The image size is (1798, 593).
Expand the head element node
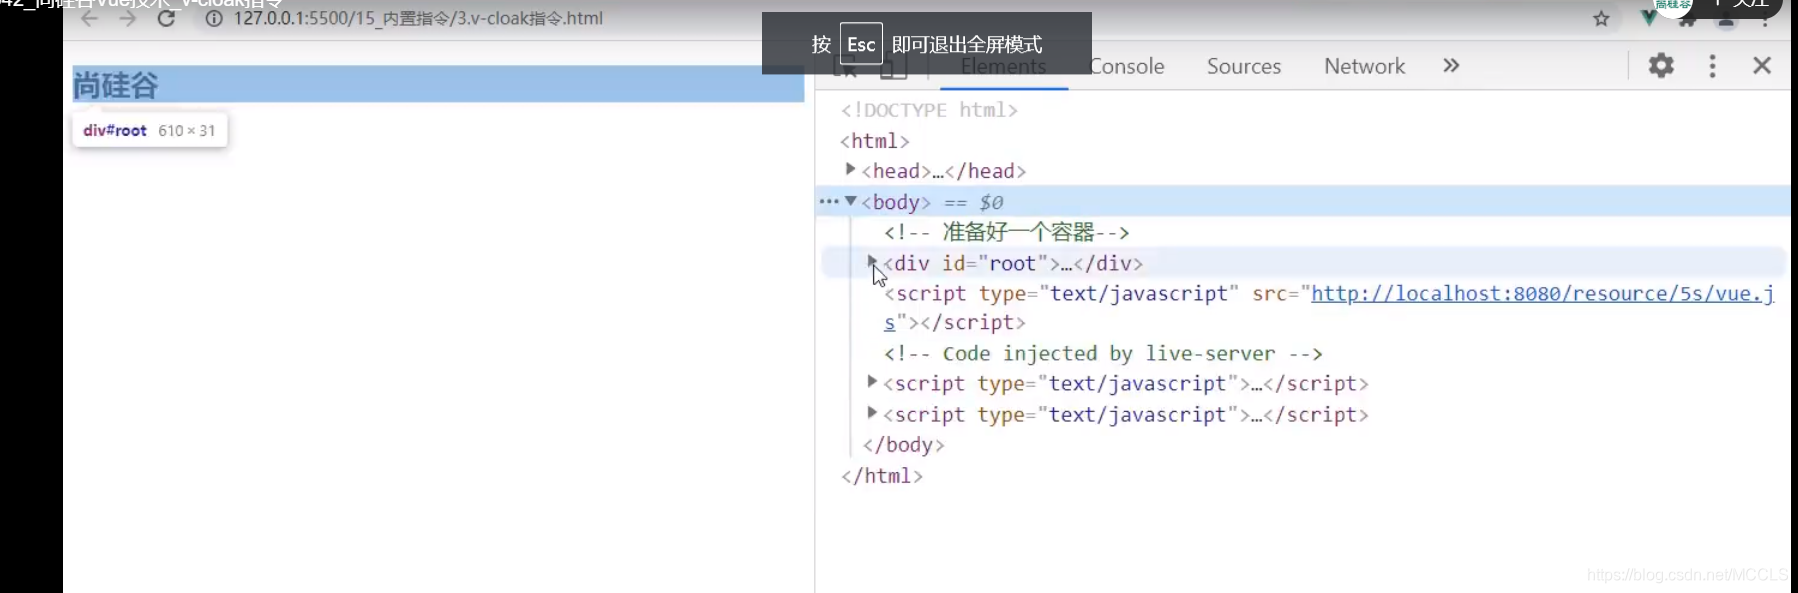(850, 170)
